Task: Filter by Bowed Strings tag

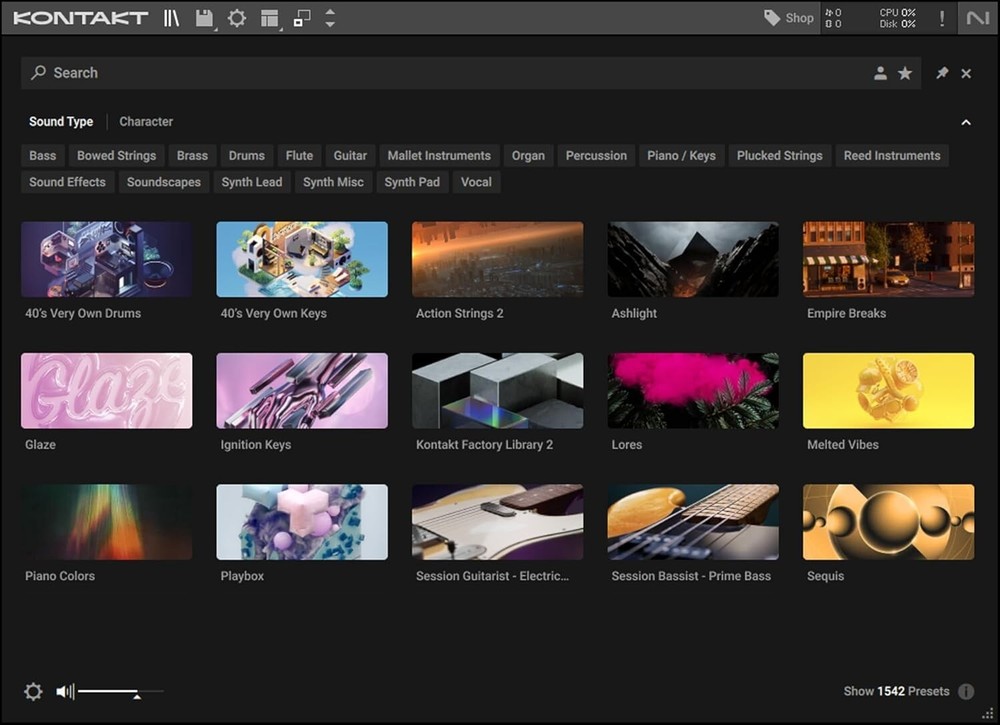Action: 116,156
